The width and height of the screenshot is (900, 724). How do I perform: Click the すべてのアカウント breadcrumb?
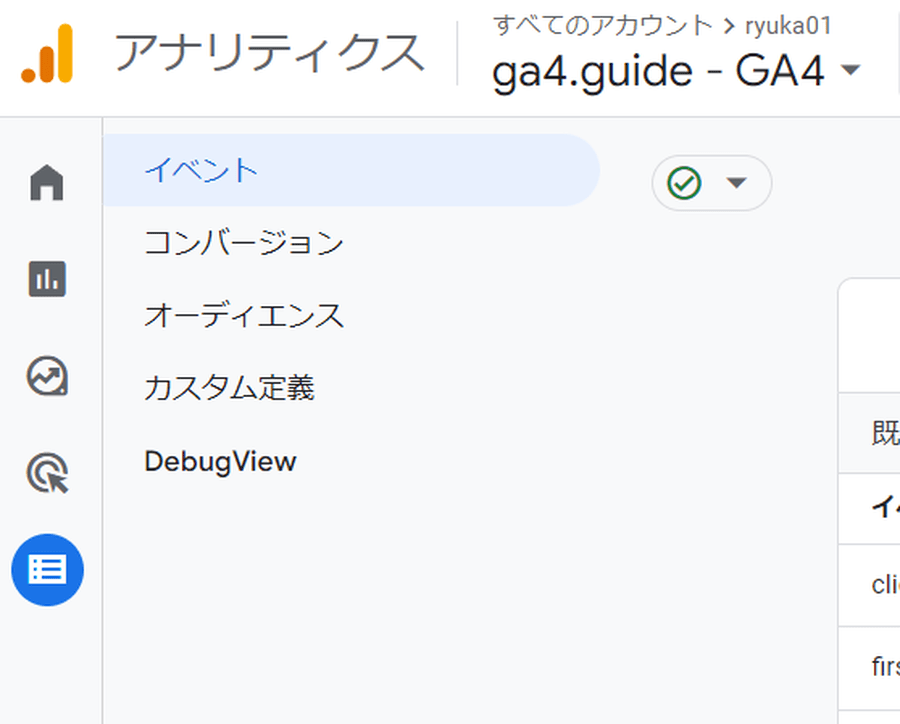click(602, 25)
